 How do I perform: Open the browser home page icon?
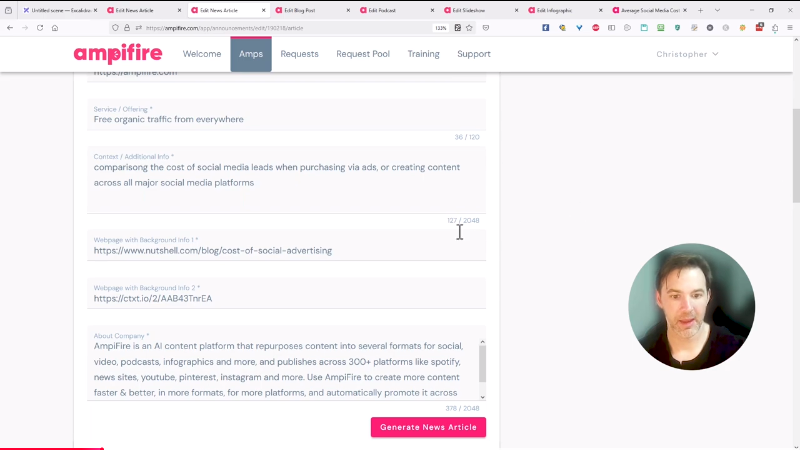coord(55,28)
